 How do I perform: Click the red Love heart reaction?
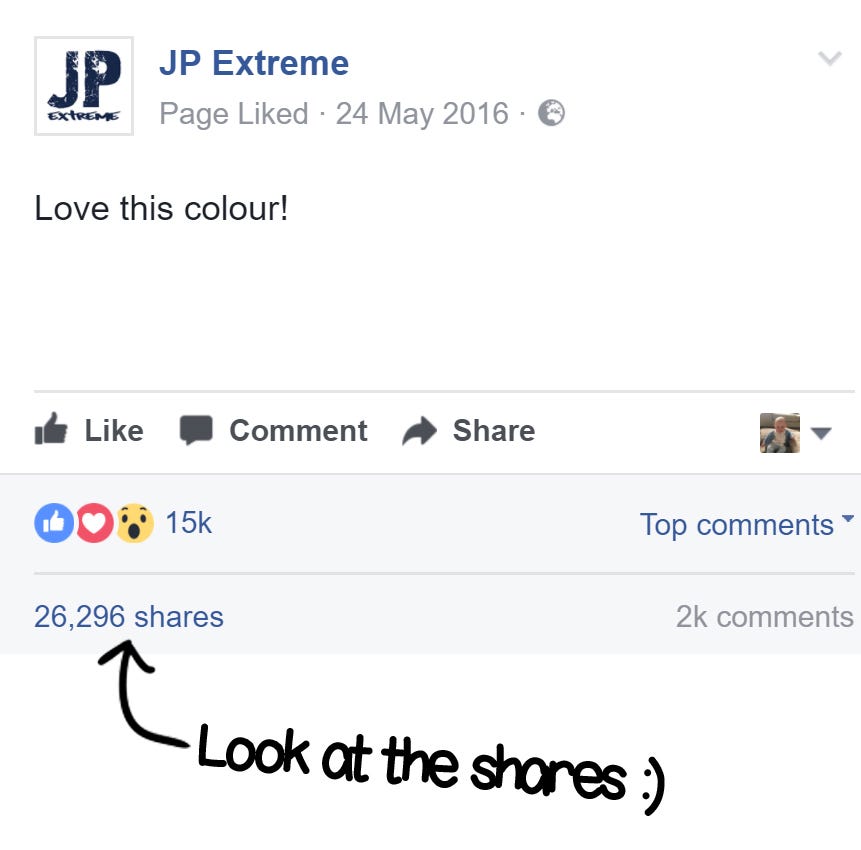pos(94,523)
